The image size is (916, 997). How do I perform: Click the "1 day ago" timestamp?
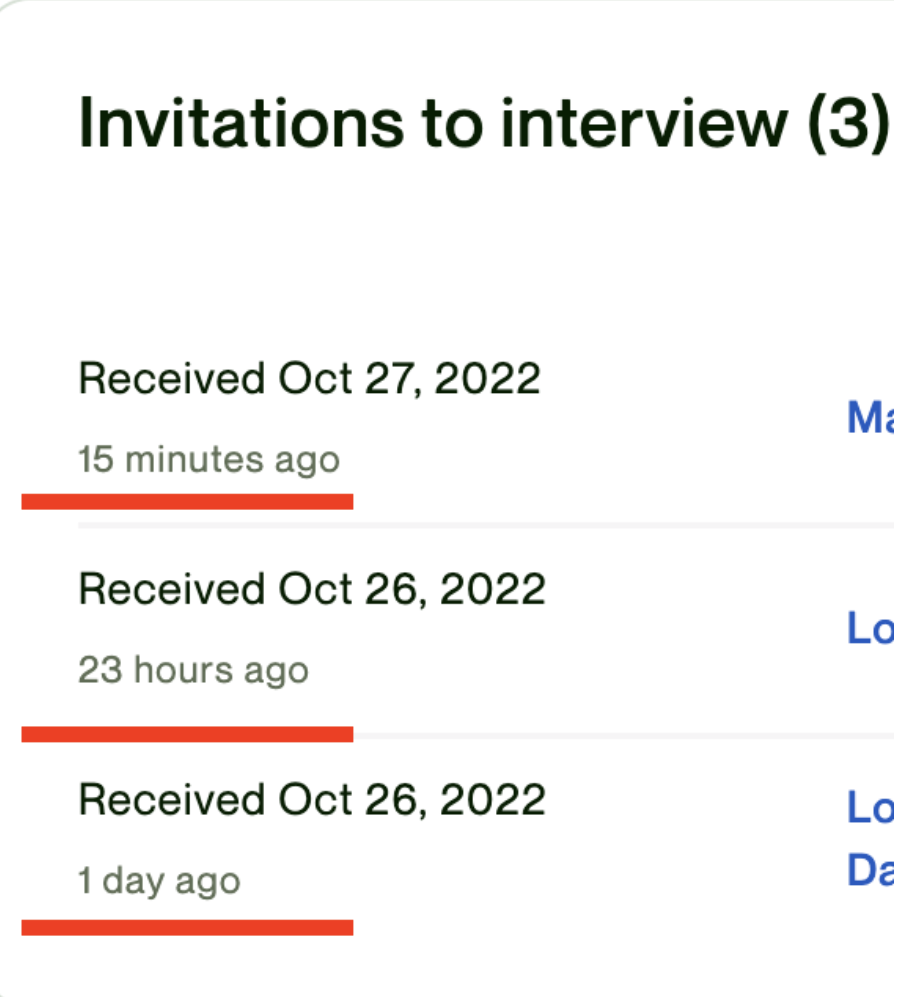[159, 881]
